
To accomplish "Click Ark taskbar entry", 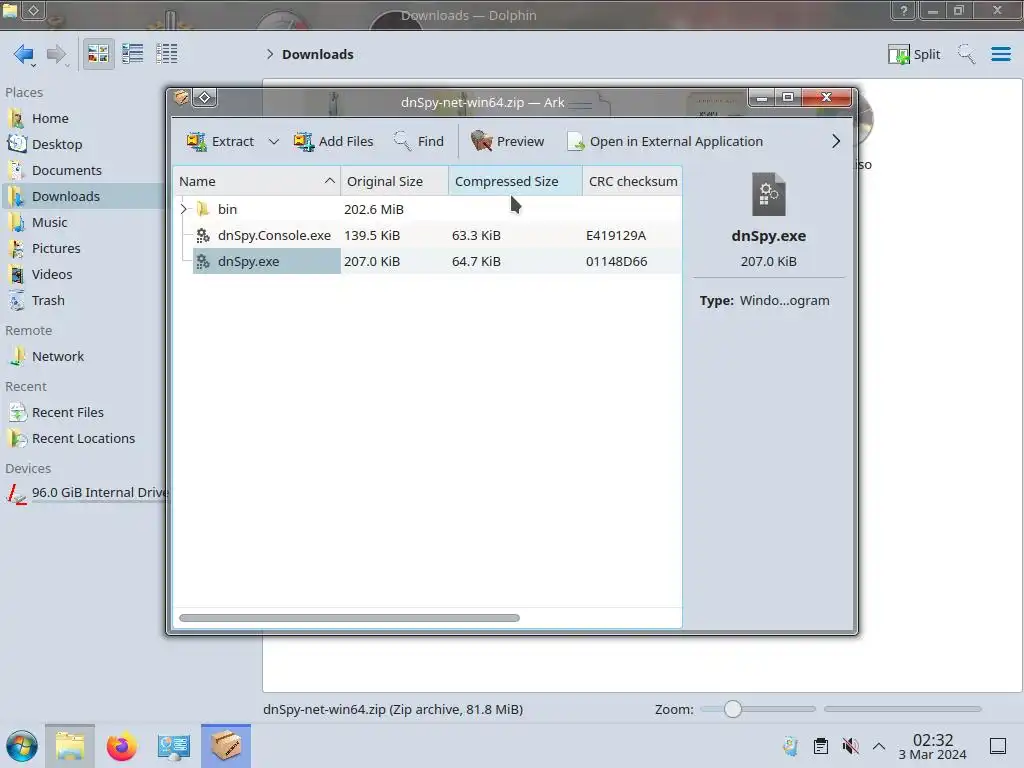I will pos(226,746).
